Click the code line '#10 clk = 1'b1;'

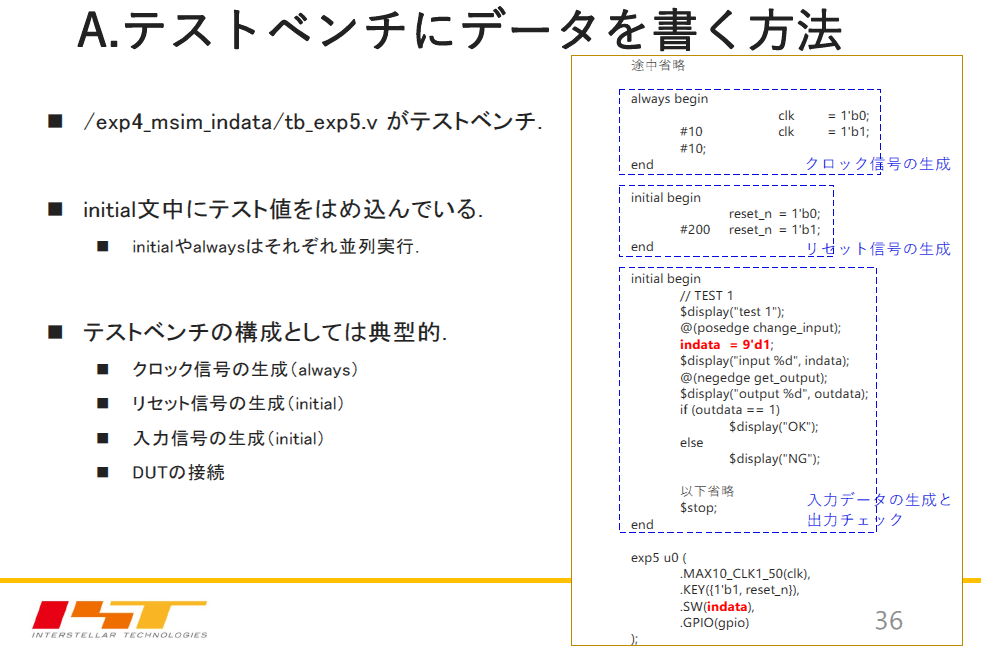coord(774,132)
